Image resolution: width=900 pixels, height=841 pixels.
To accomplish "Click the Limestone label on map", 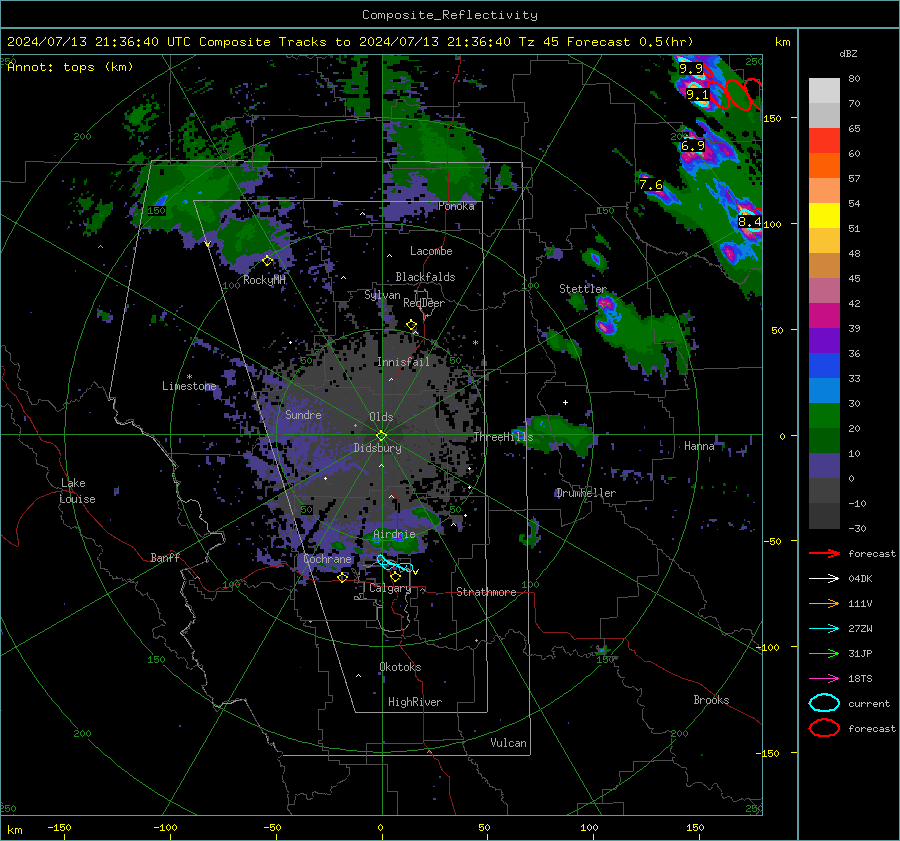I will 189,386.
